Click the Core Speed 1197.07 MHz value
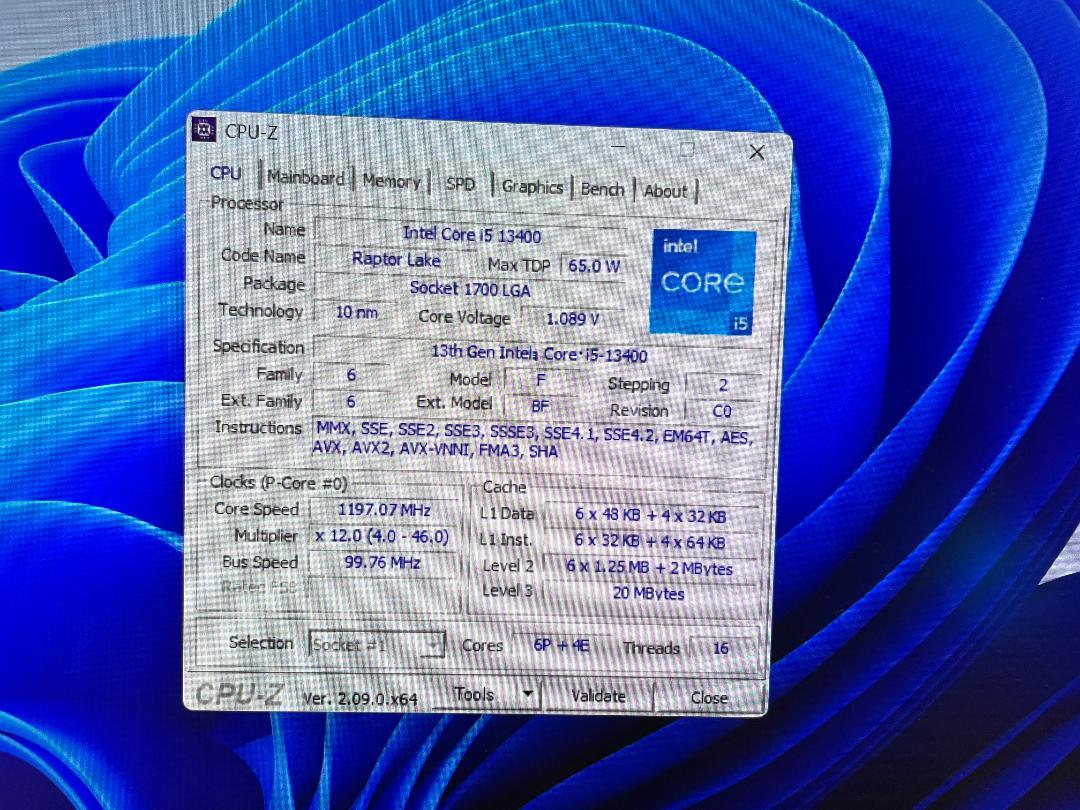Viewport: 1080px width, 810px height. [x=384, y=510]
